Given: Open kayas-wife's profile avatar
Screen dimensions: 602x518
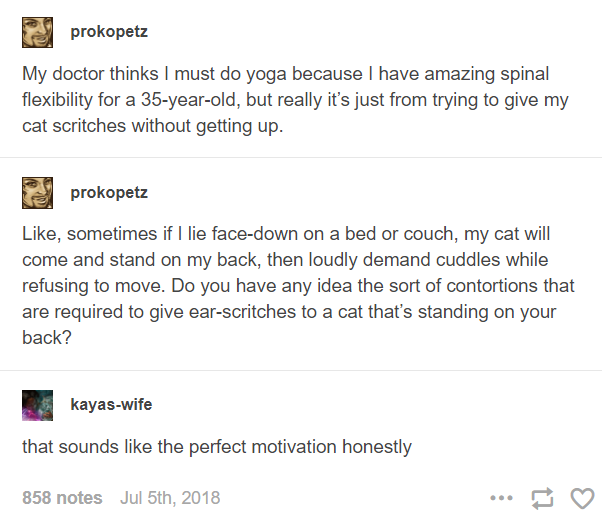Looking at the screenshot, I should coord(37,405).
